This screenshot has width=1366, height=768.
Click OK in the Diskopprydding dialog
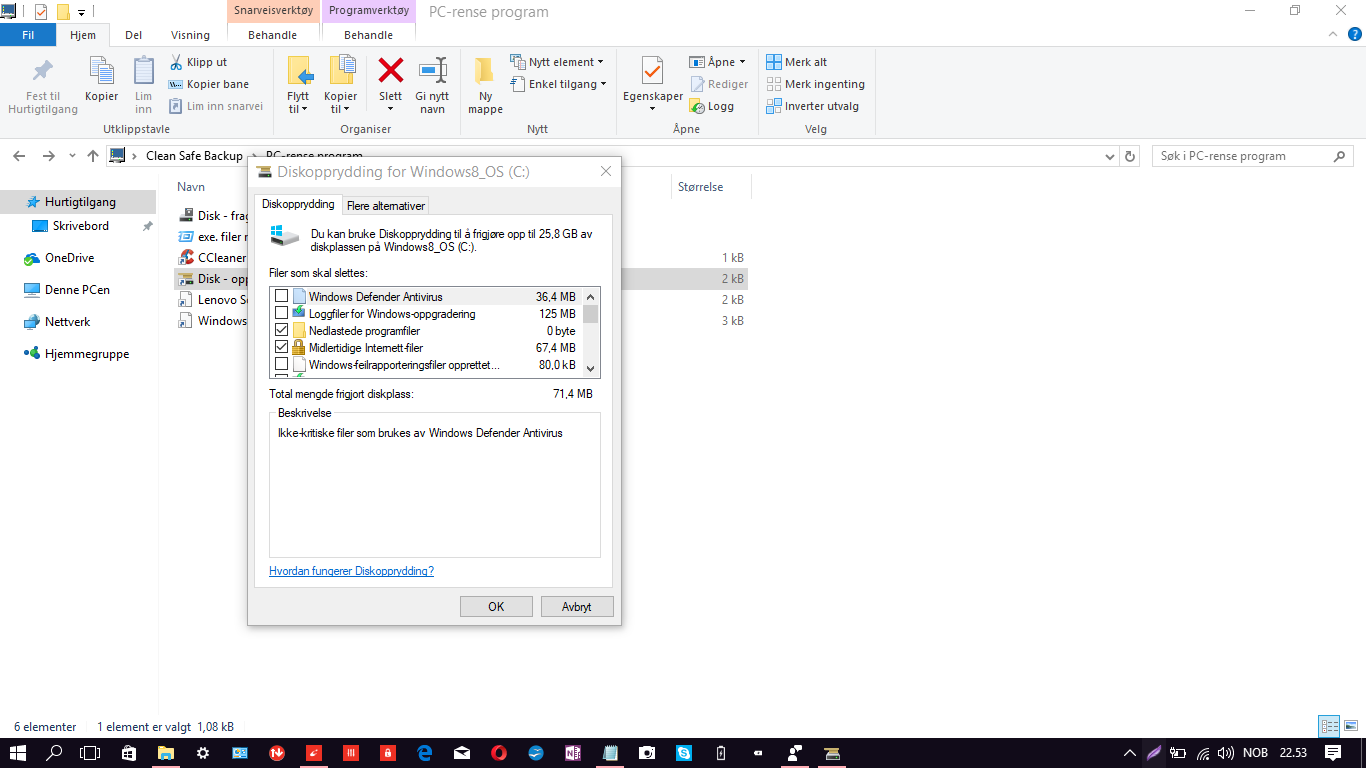click(496, 607)
